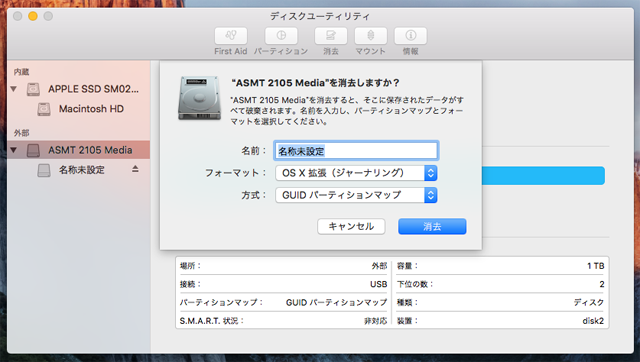Click the 場所 value 外部

[x=379, y=266]
